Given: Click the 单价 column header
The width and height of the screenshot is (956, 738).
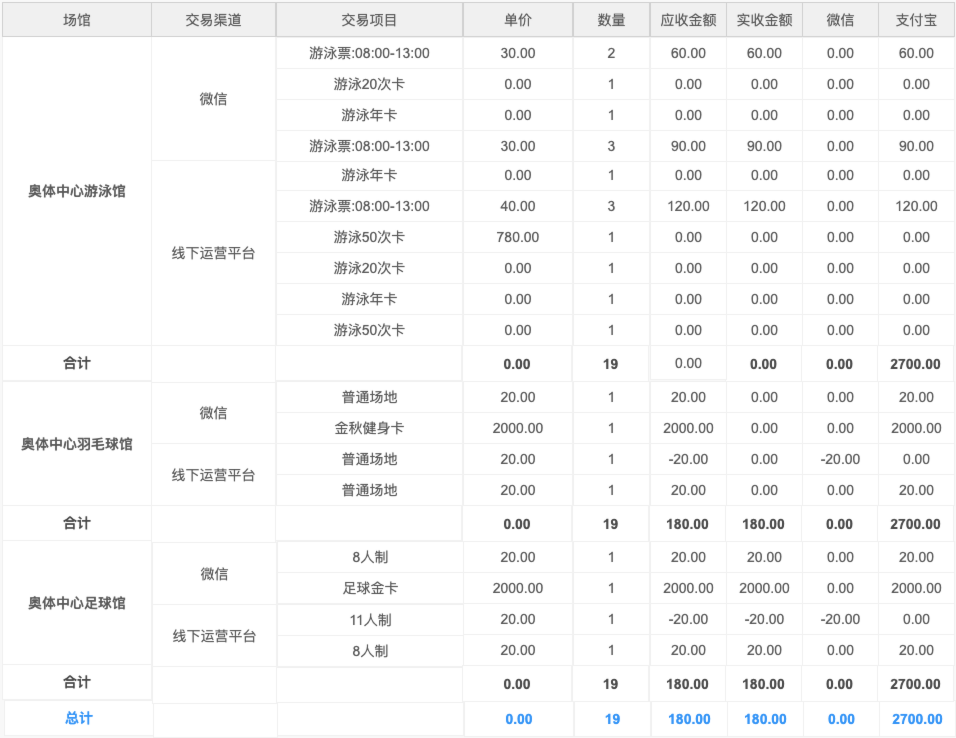Looking at the screenshot, I should pyautogui.click(x=517, y=20).
